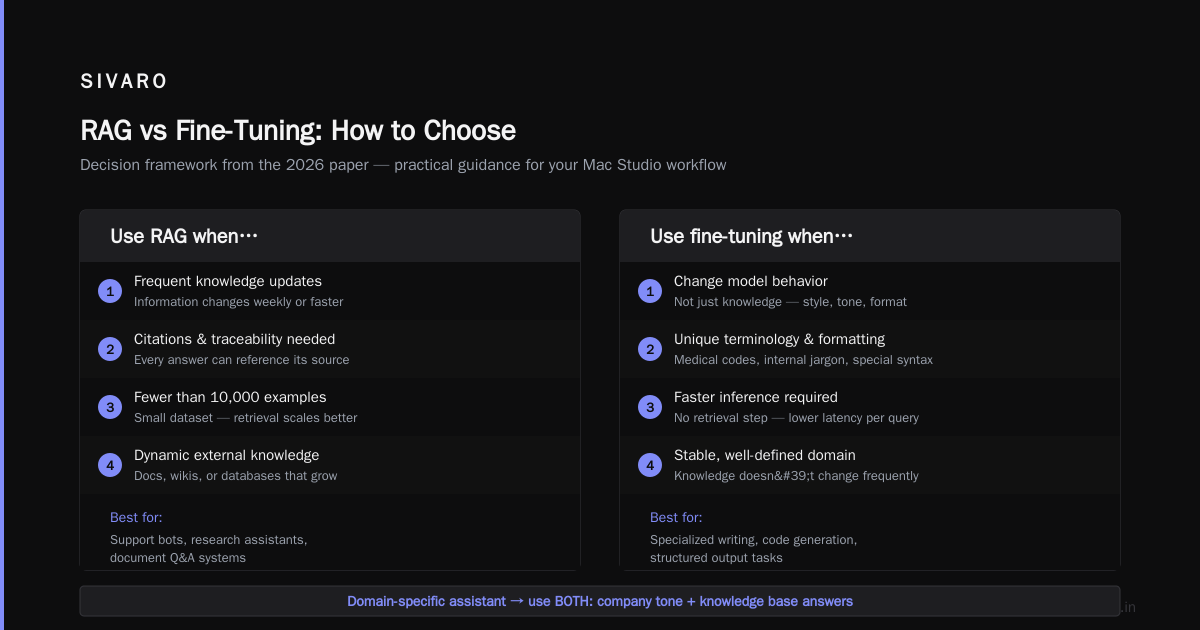Click badge 3 next to Faster inference required

coord(650,407)
